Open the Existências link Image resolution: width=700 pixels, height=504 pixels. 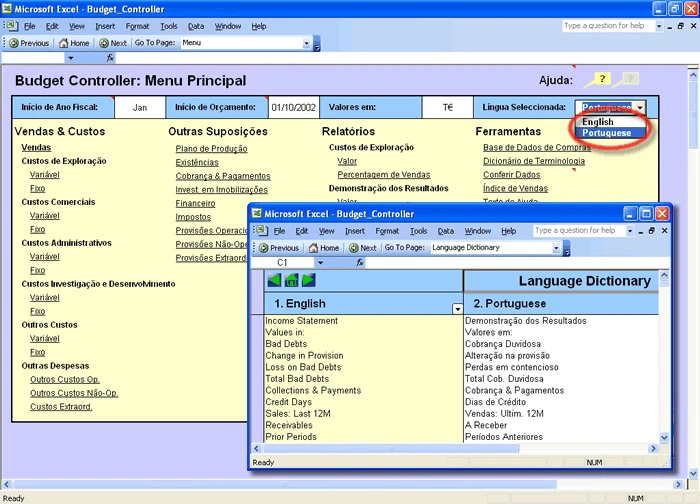[197, 162]
